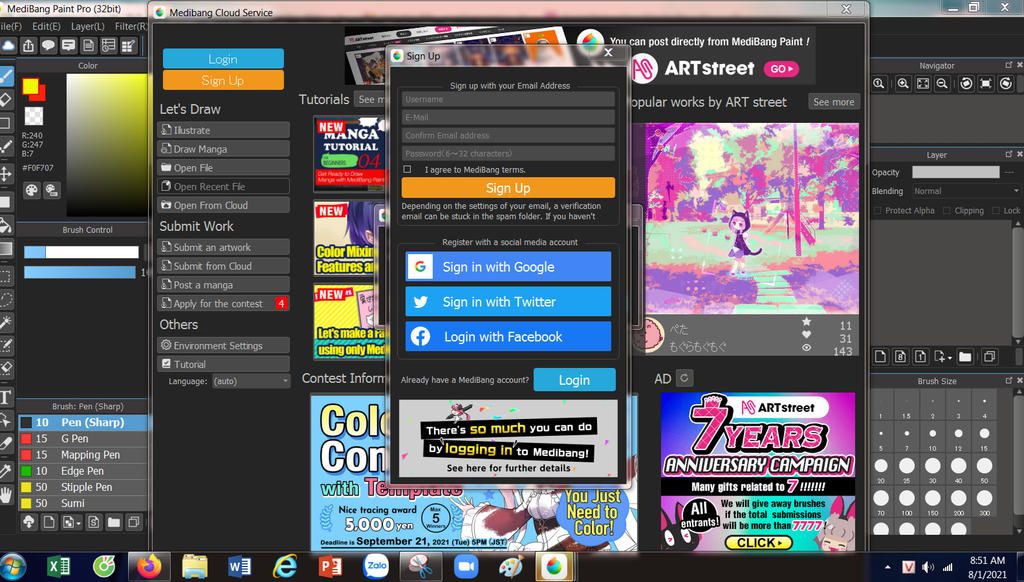The width and height of the screenshot is (1024, 582).
Task: Add a 1-bit layer in the Layer panel
Action: click(920, 357)
